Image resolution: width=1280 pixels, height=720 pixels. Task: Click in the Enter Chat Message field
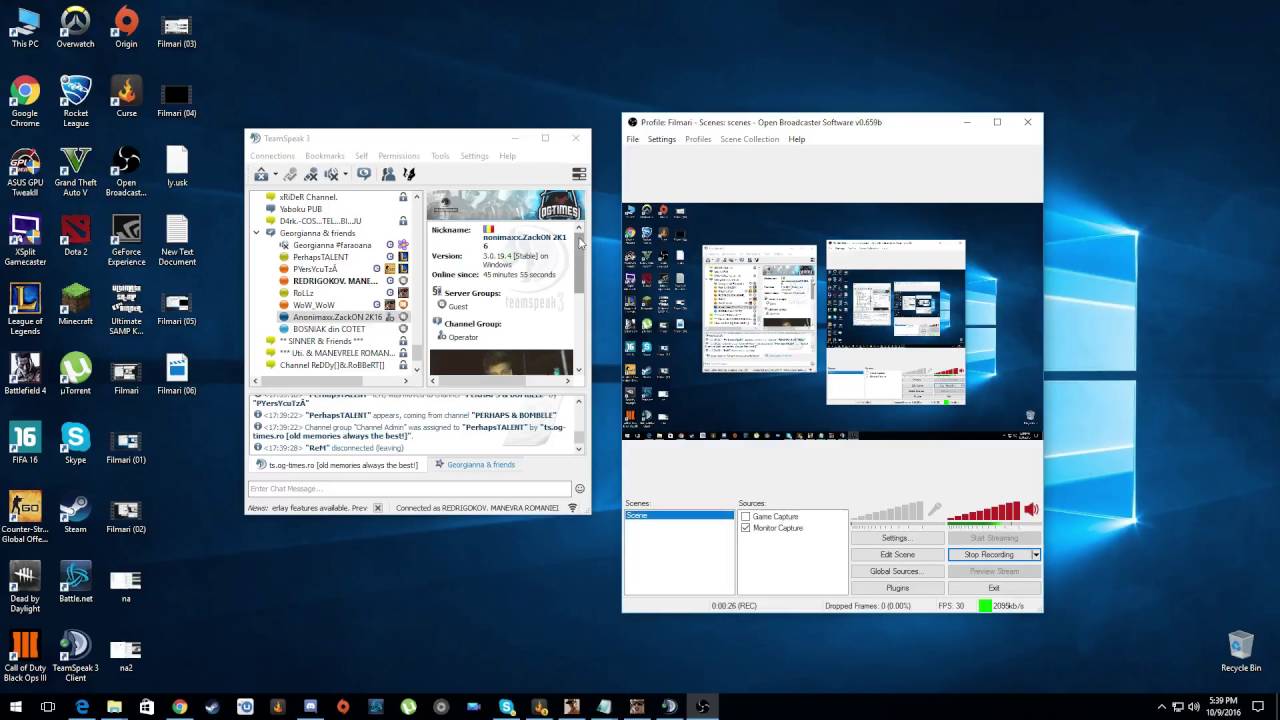click(x=410, y=489)
